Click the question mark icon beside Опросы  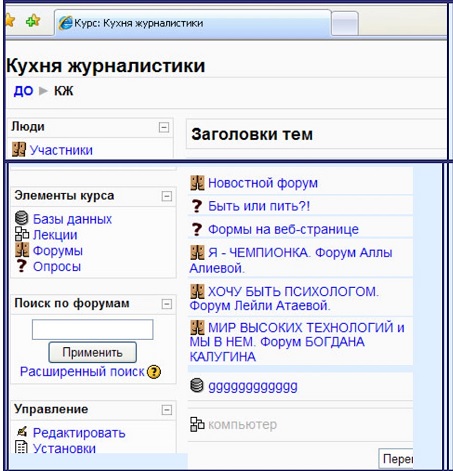[22, 266]
